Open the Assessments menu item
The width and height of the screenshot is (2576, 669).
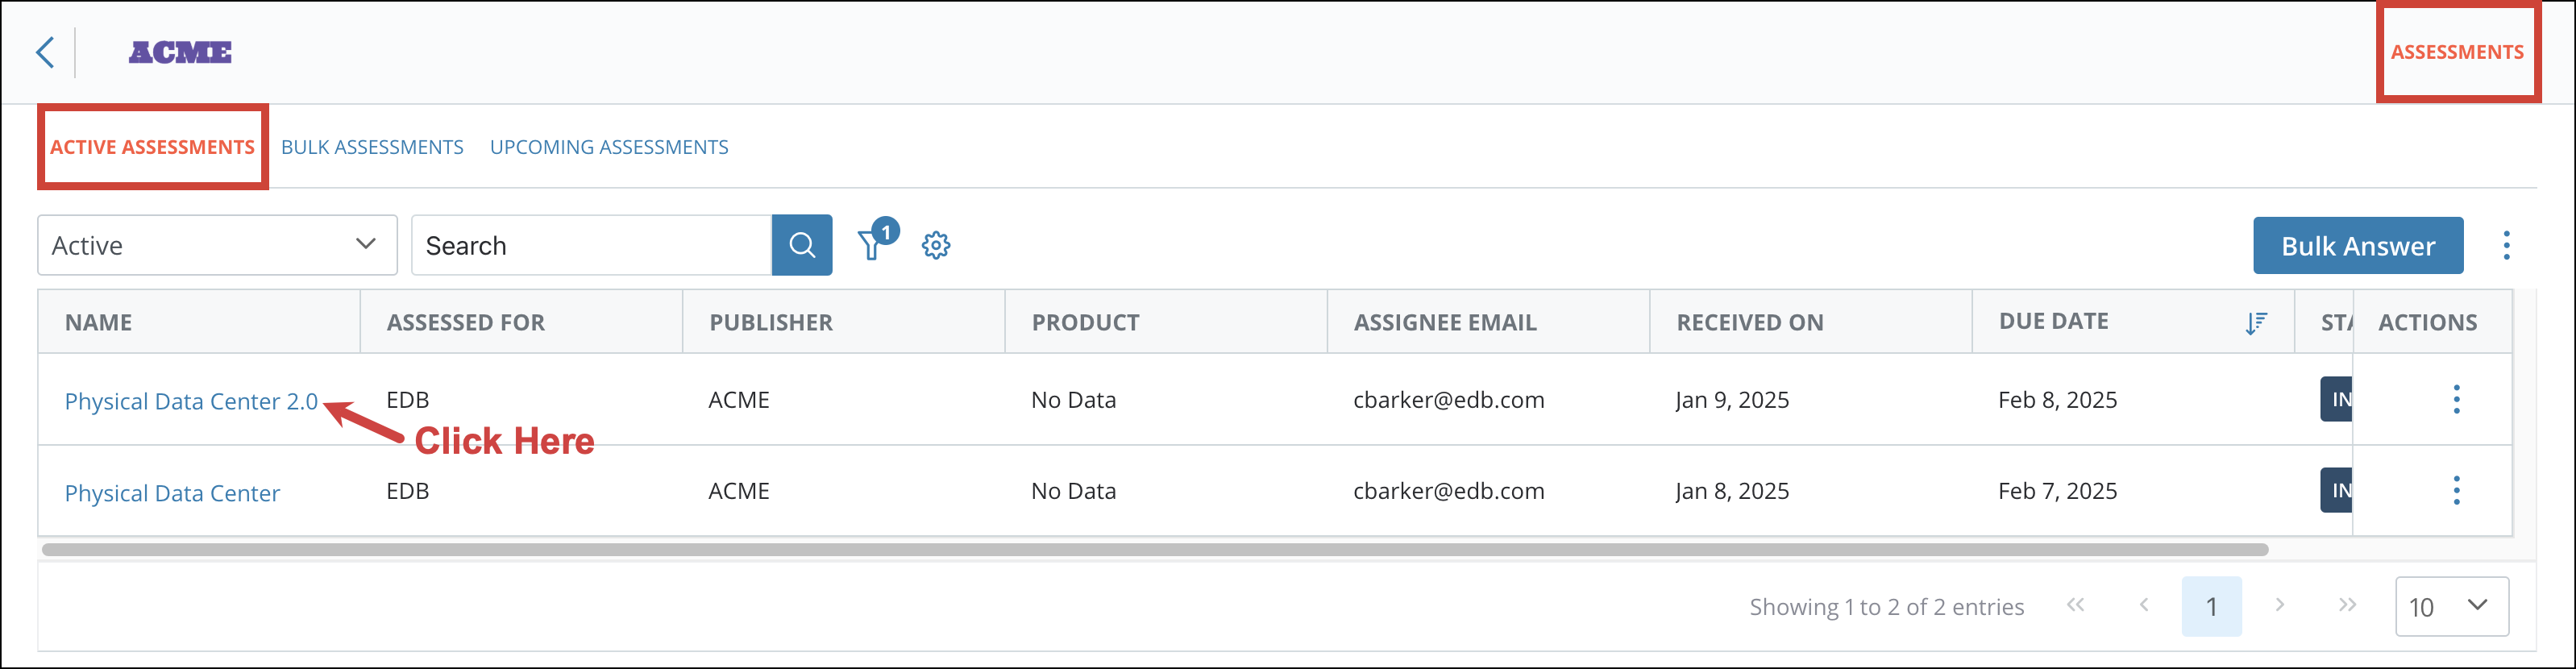(x=2457, y=52)
